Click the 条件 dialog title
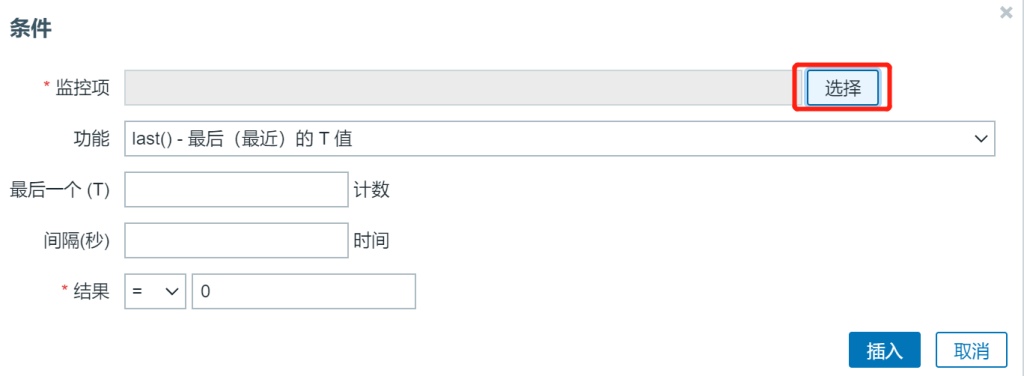 (30, 28)
